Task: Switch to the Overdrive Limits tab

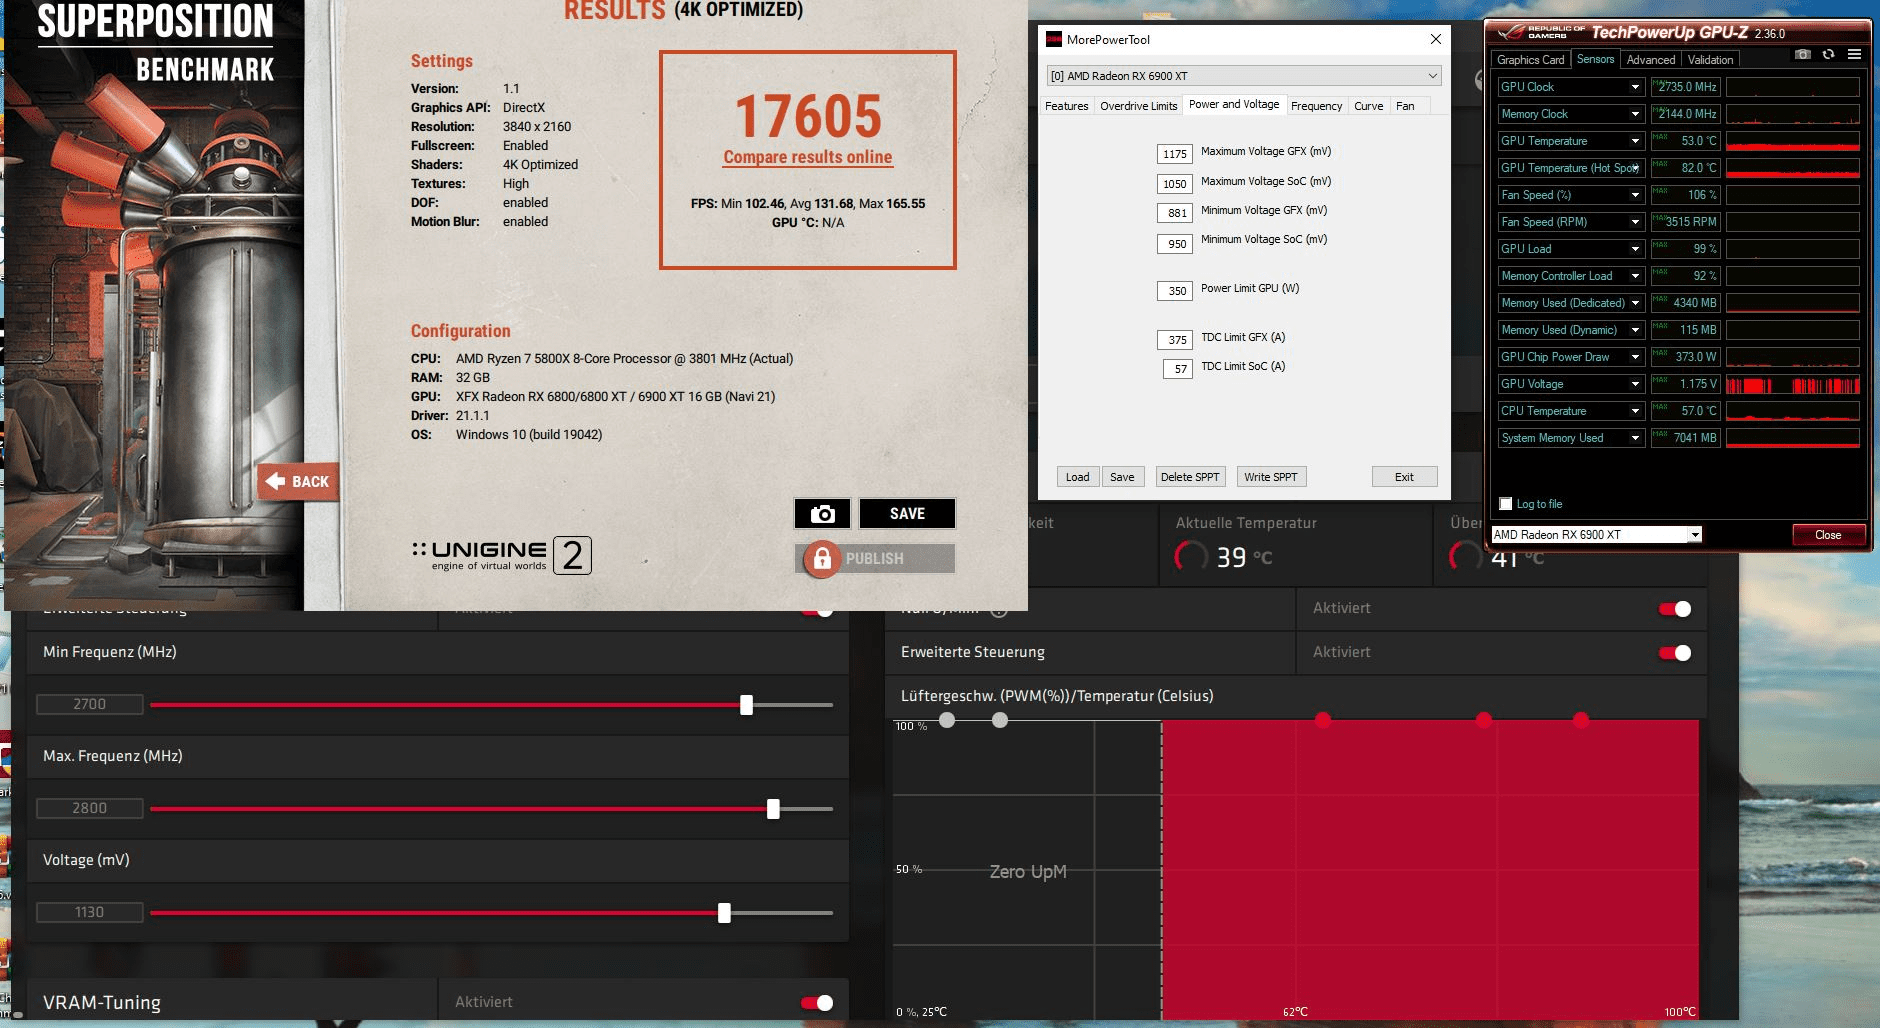Action: pyautogui.click(x=1138, y=106)
